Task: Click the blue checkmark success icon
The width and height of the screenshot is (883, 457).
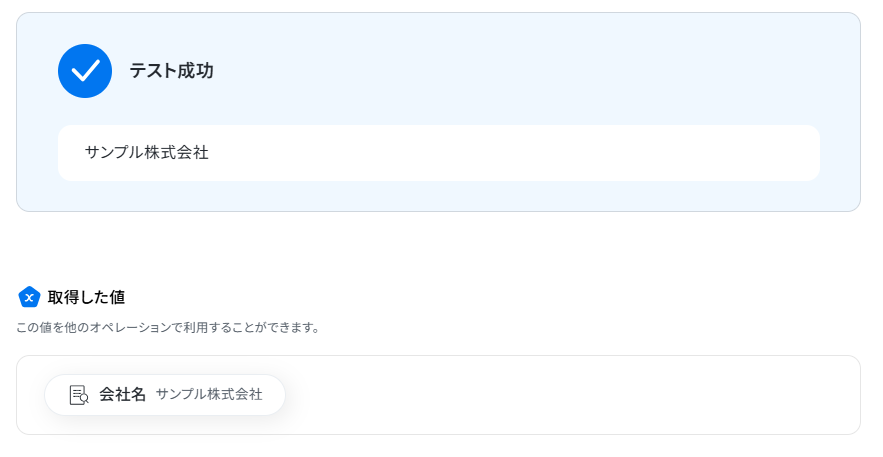Action: point(85,71)
